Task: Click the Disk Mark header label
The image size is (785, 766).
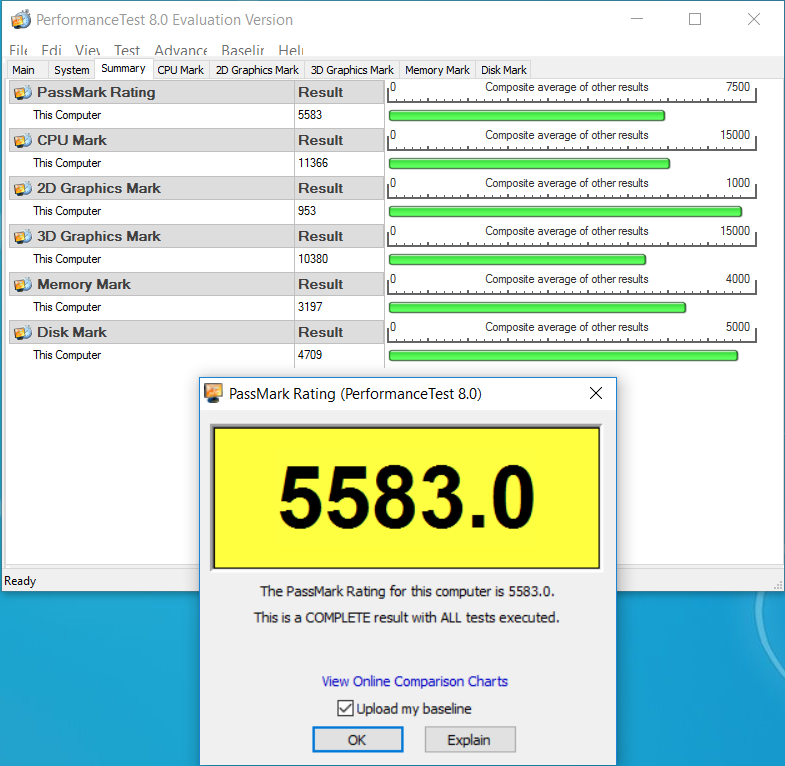Action: pyautogui.click(x=72, y=332)
